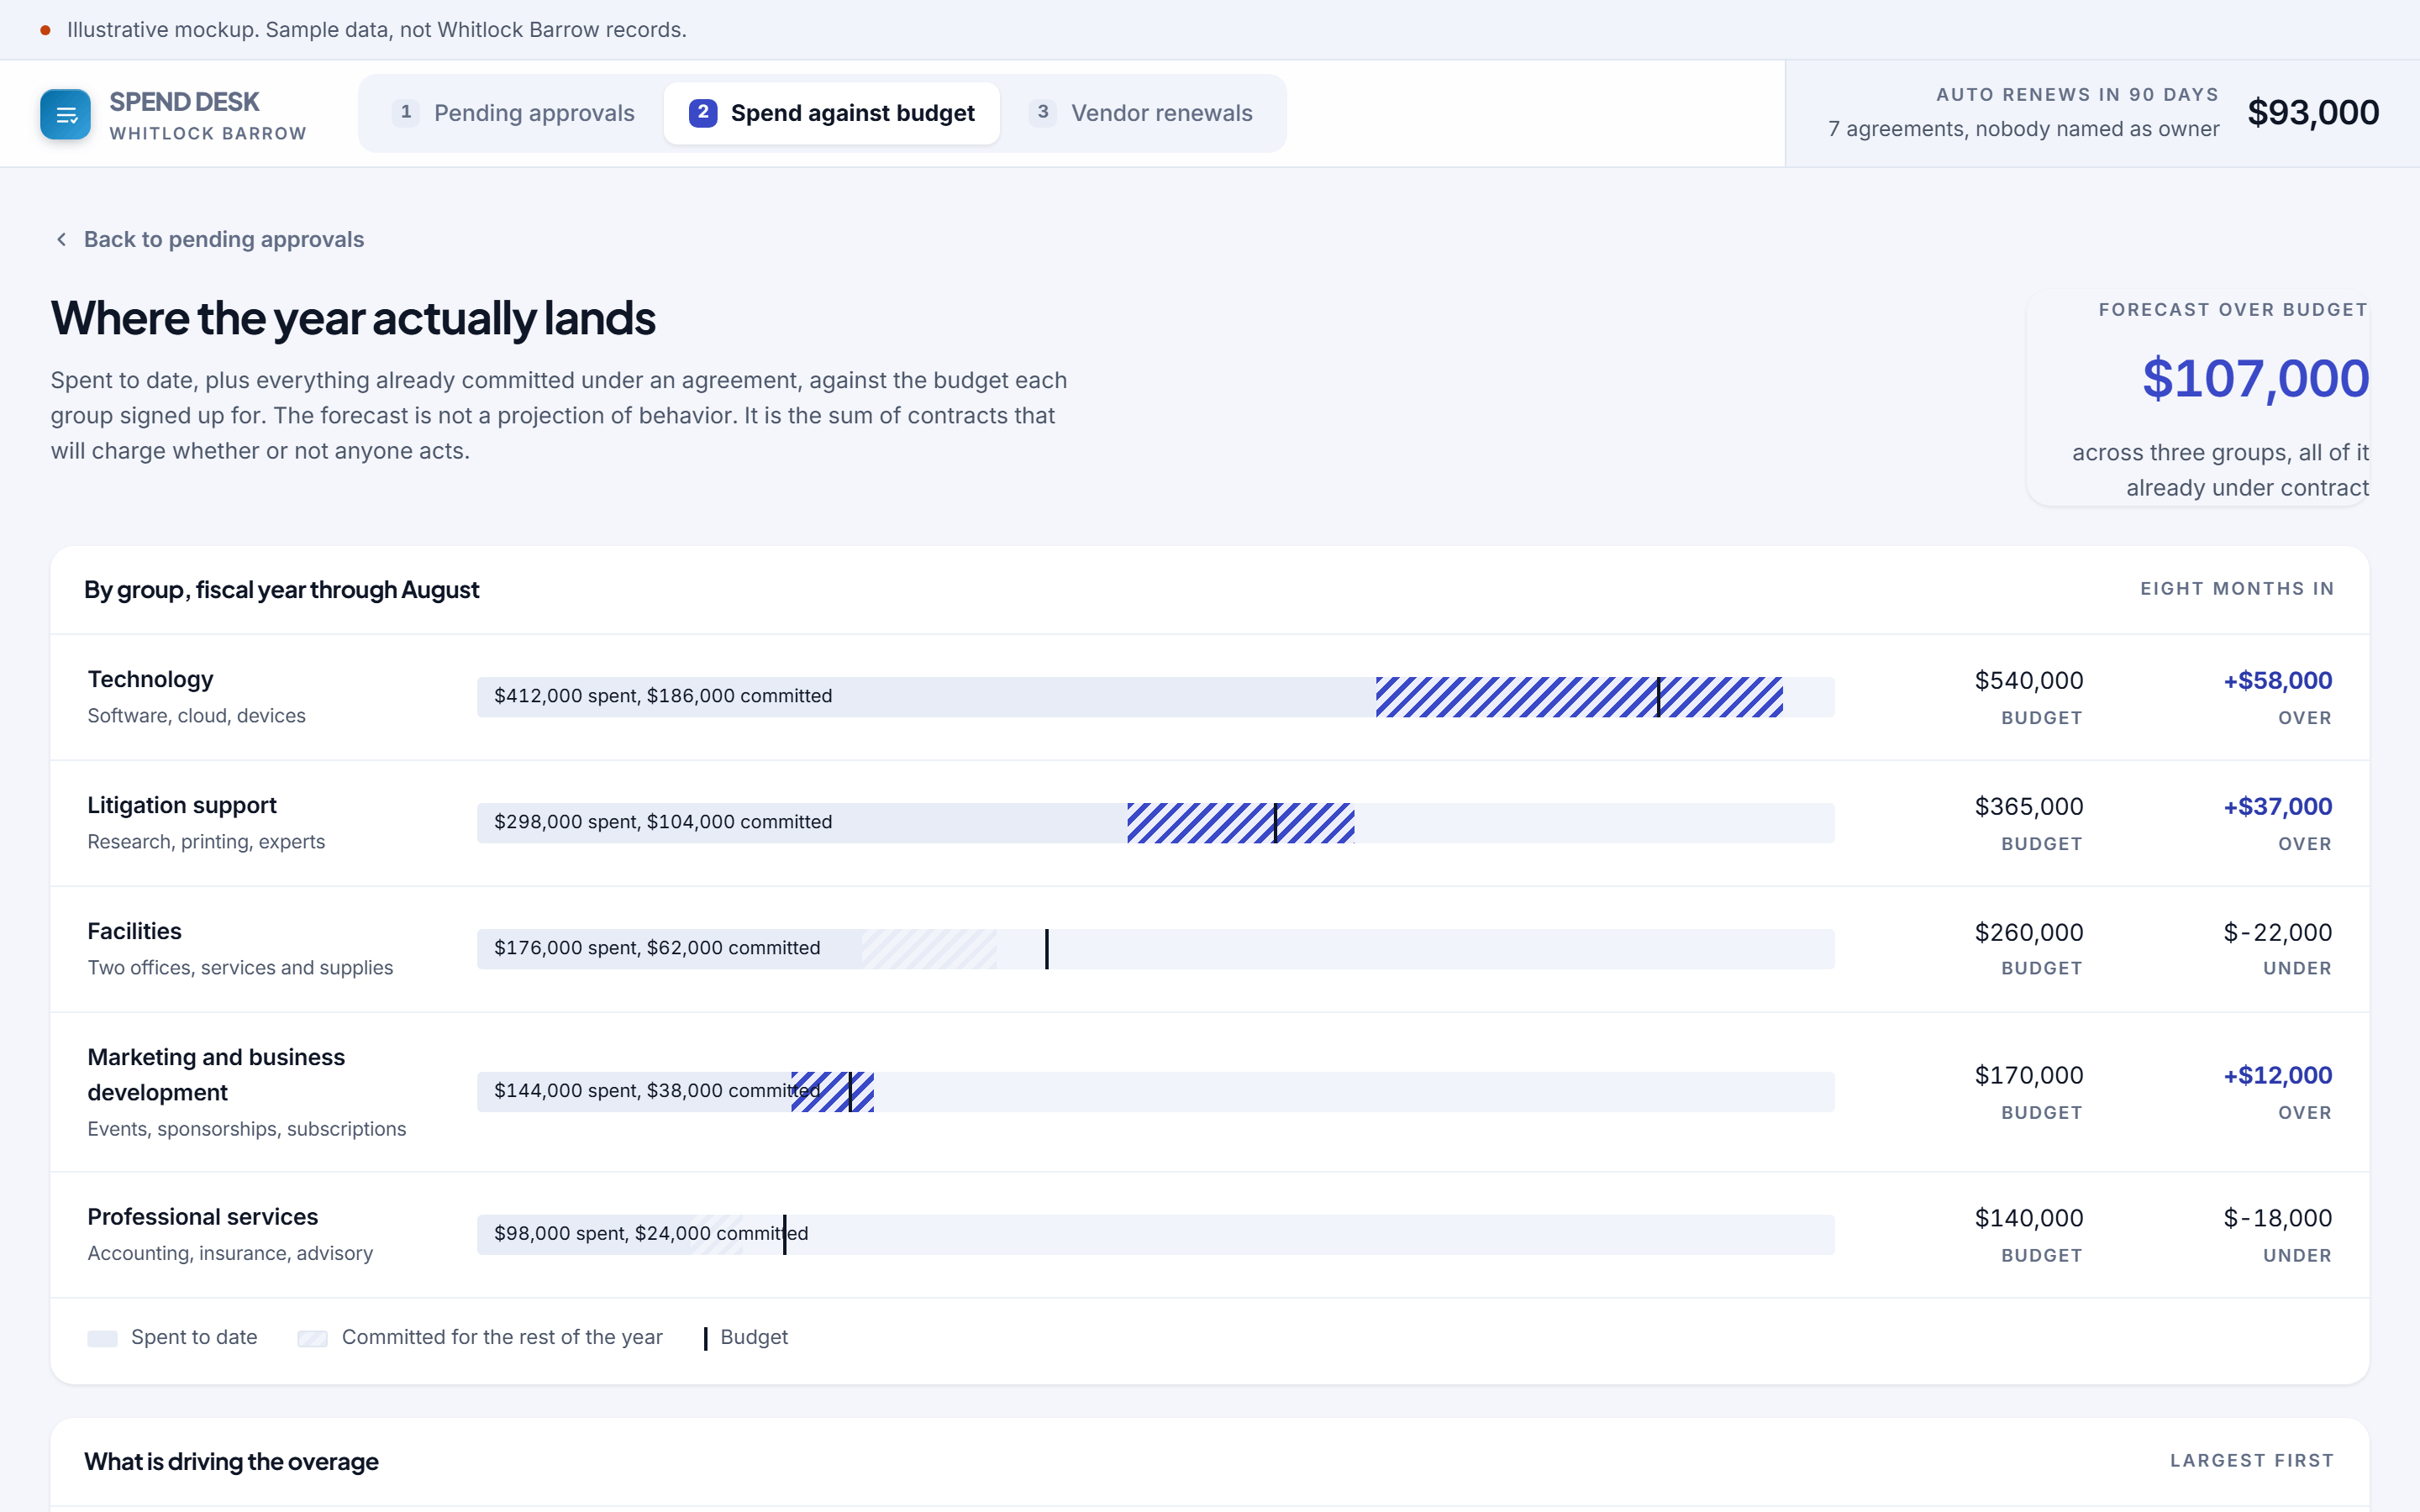2420x1512 pixels.
Task: Open the $93,000 auto renews summary
Action: click(x=2103, y=113)
